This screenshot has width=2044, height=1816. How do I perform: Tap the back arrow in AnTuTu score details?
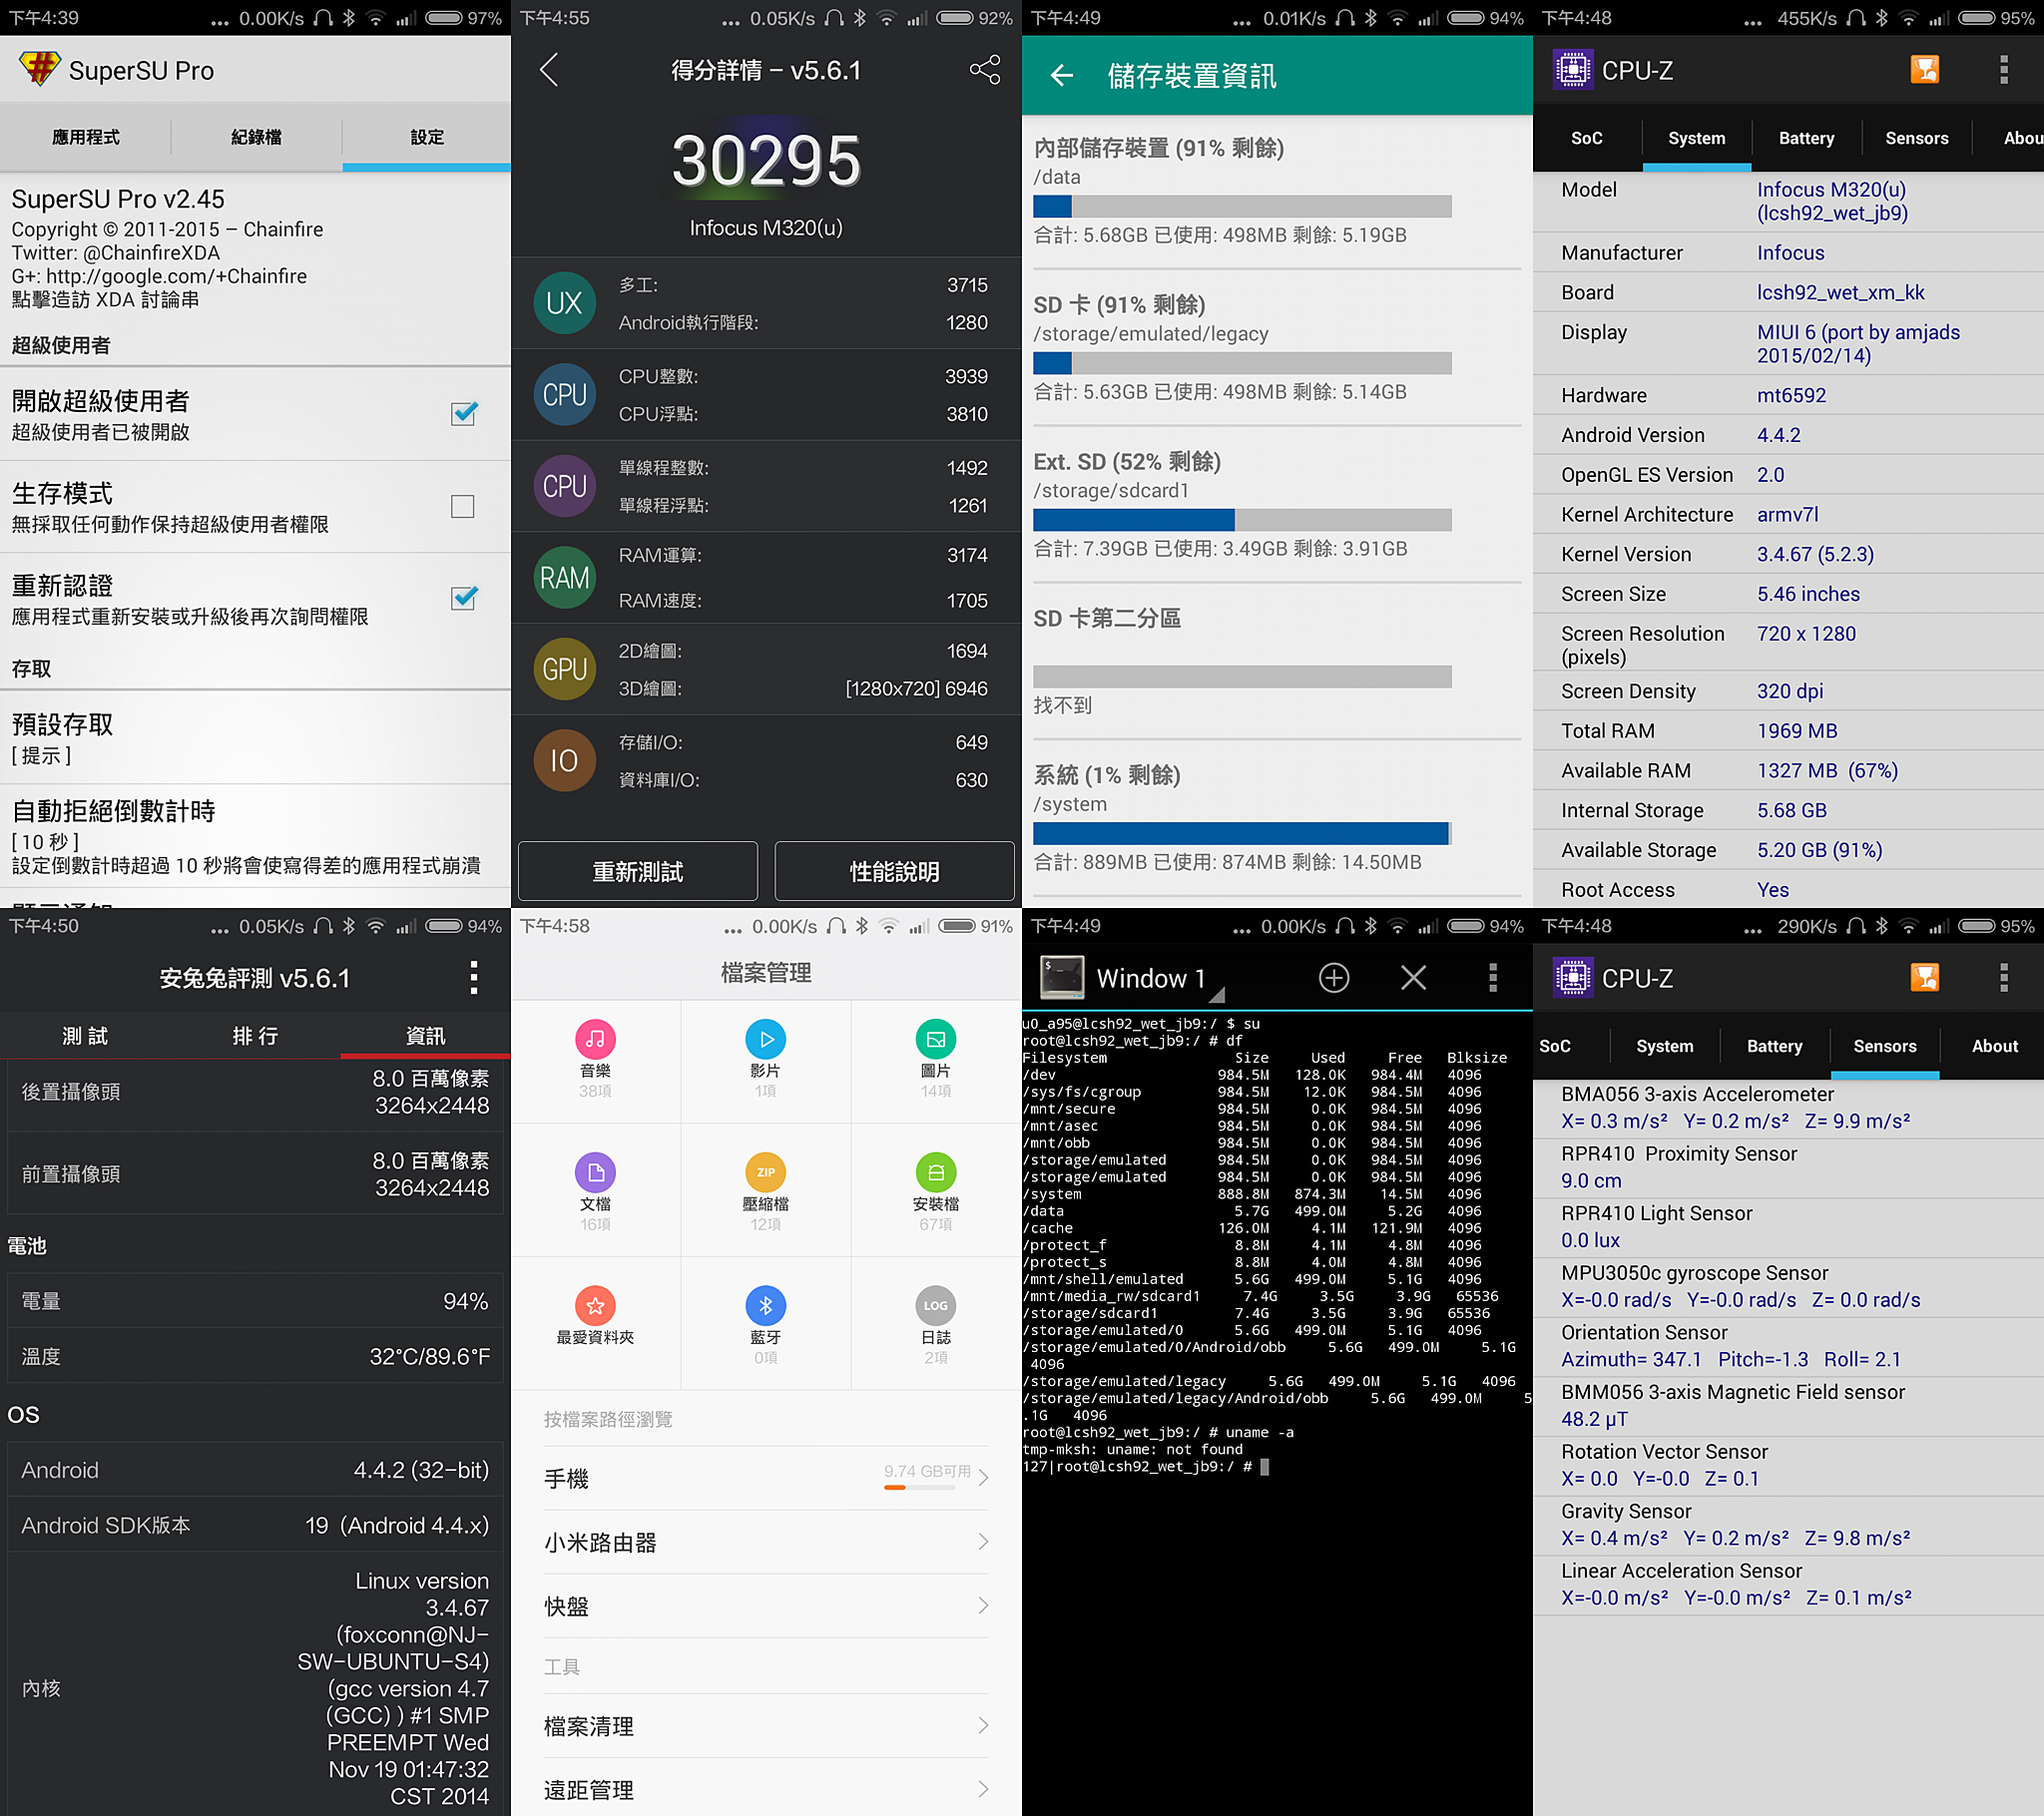(548, 70)
